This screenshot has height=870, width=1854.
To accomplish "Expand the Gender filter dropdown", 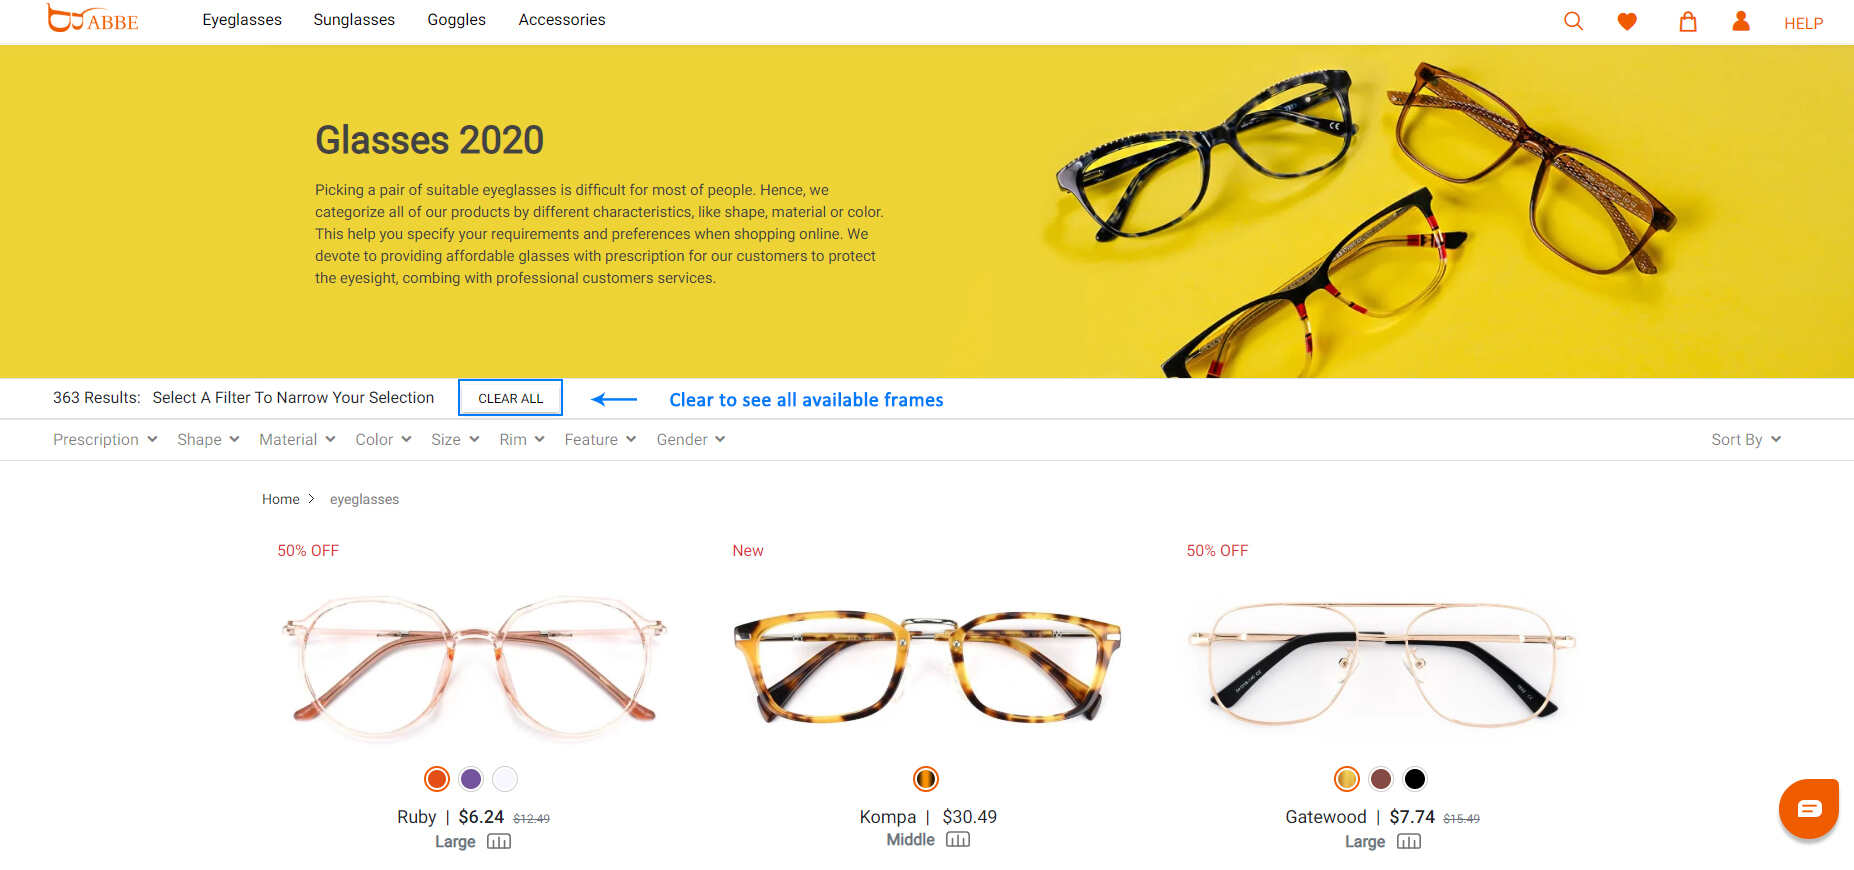I will click(691, 440).
